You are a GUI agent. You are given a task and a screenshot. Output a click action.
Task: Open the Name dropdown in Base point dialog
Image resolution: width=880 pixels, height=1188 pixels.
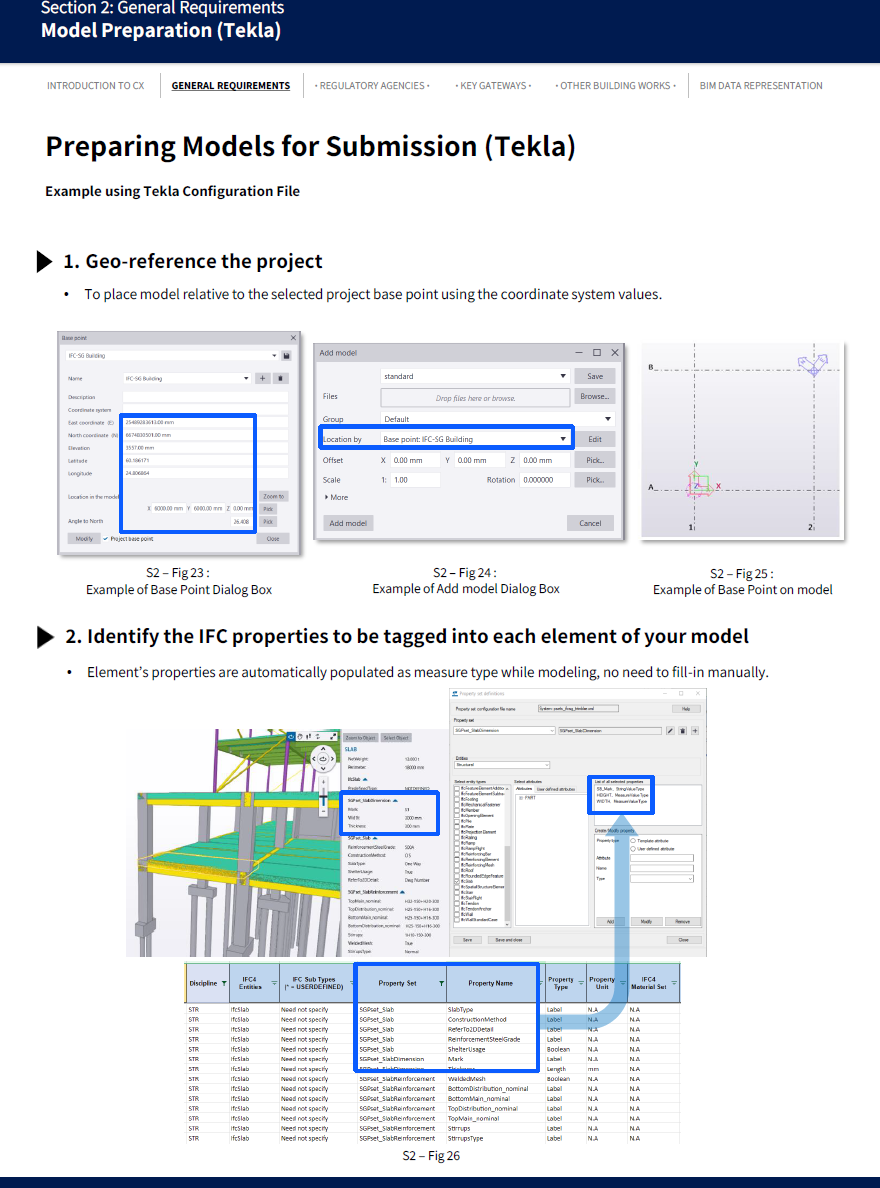click(x=186, y=378)
